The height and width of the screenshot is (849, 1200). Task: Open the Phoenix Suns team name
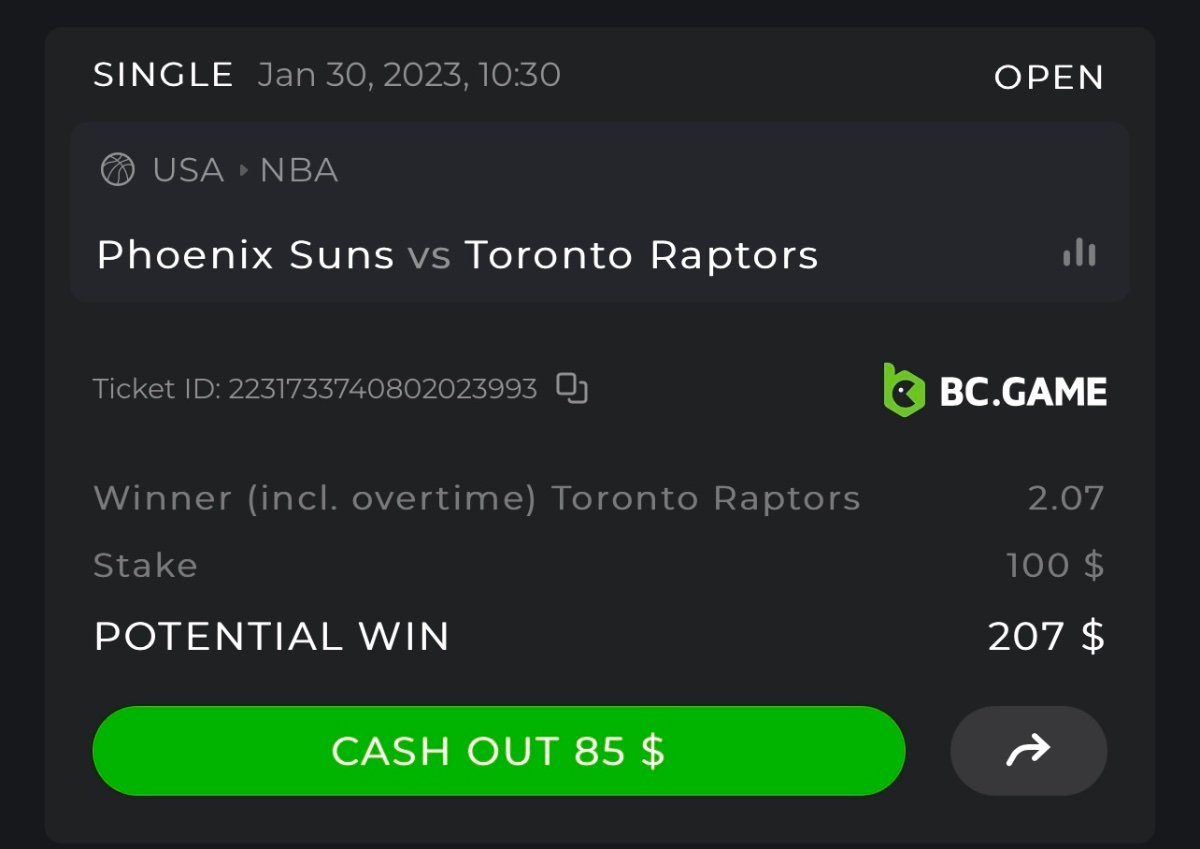coord(245,255)
